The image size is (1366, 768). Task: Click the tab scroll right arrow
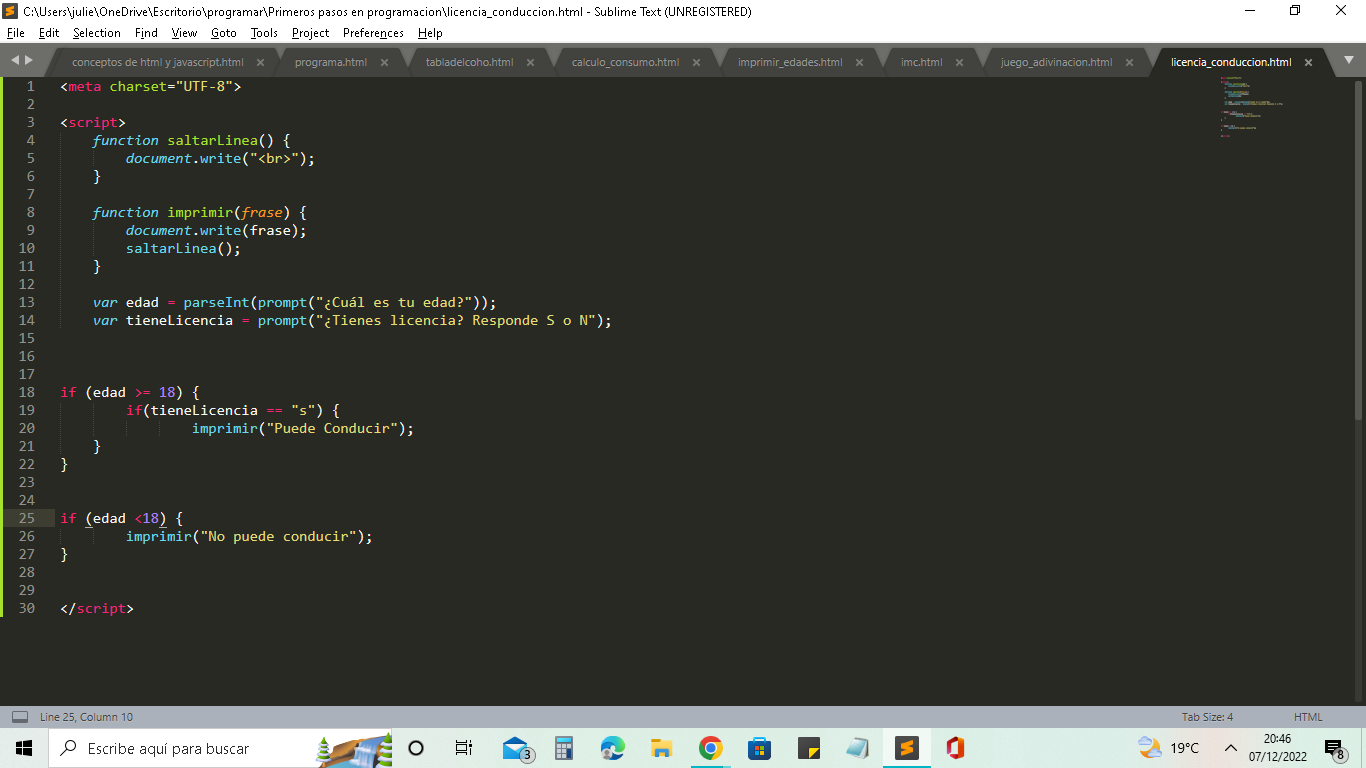point(27,61)
